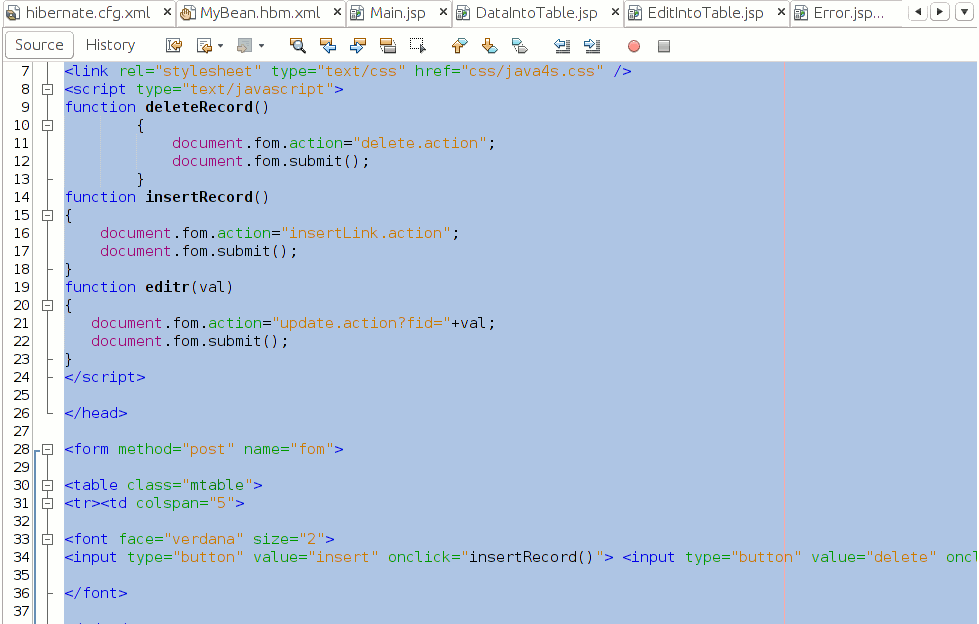Open dropdown arrow beside Forward icon
The image size is (979, 624).
(261, 46)
